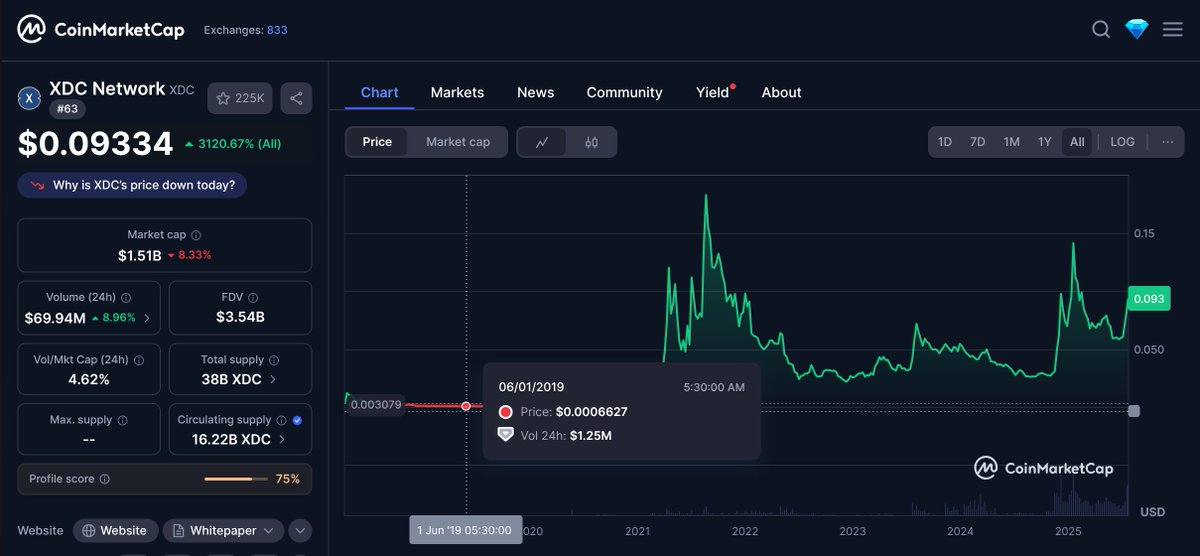Toggle LOG scale on chart
The width and height of the screenshot is (1200, 556).
(1123, 142)
